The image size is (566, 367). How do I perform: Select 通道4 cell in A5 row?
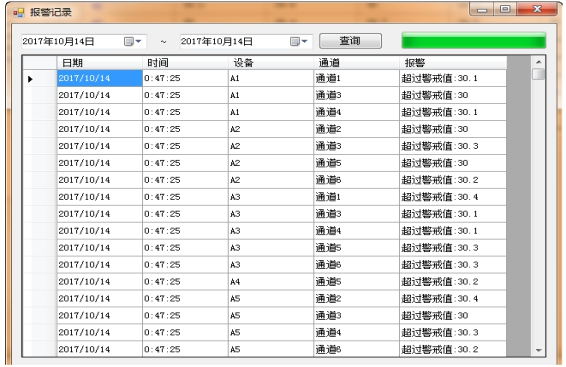coord(356,333)
